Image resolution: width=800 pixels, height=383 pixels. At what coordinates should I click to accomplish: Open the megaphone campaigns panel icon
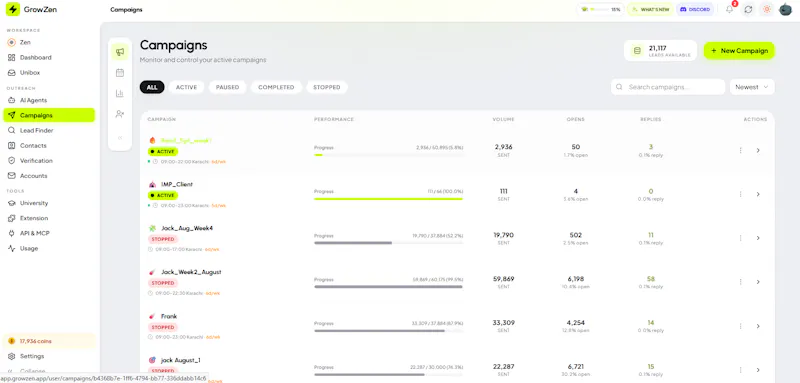[120, 52]
